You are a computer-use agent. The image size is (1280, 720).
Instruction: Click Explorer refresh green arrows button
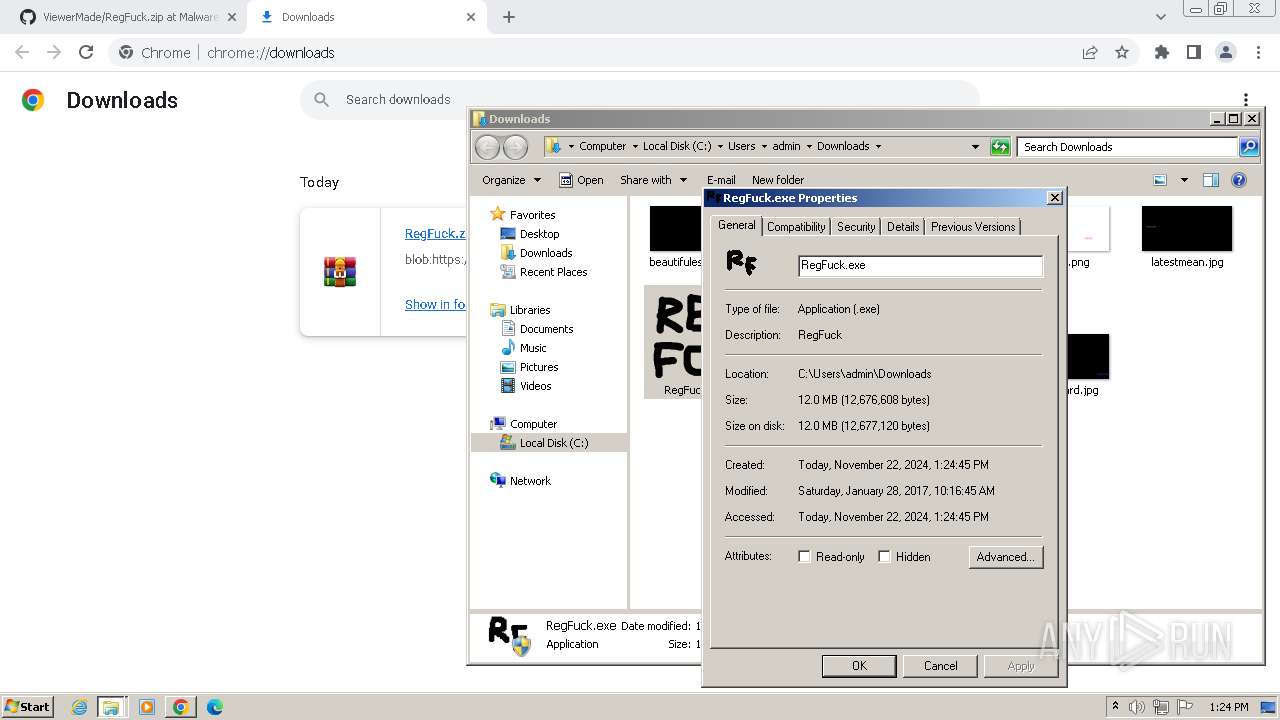[x=1000, y=147]
